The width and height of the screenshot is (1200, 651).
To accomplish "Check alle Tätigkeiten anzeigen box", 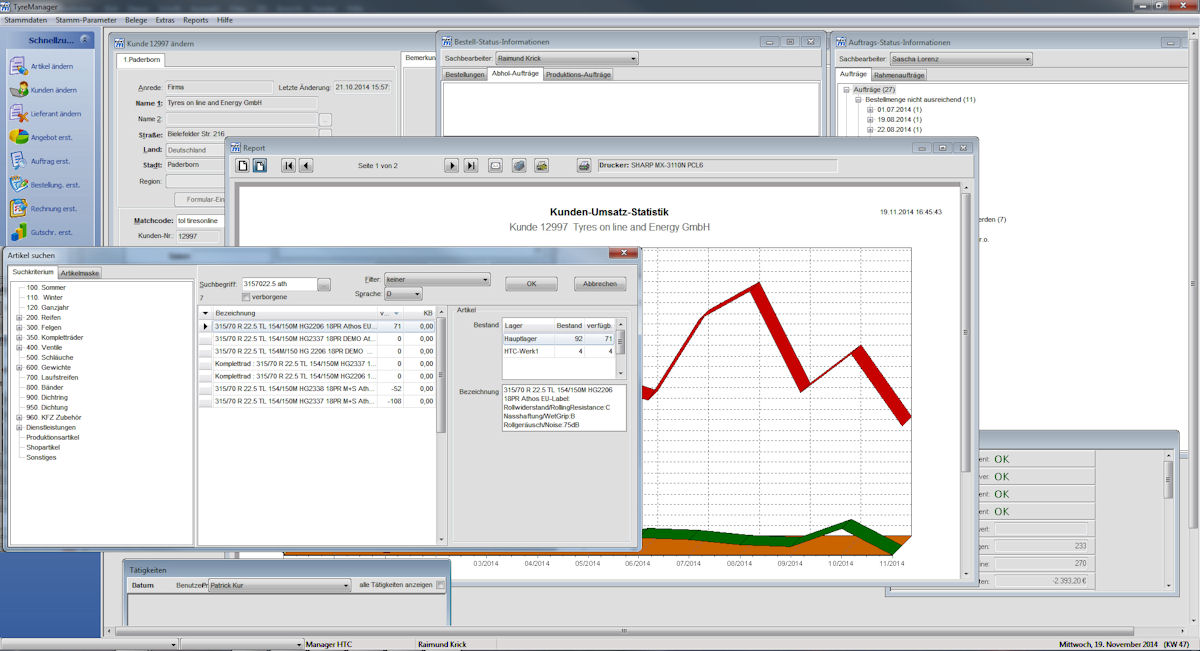I will click(440, 585).
